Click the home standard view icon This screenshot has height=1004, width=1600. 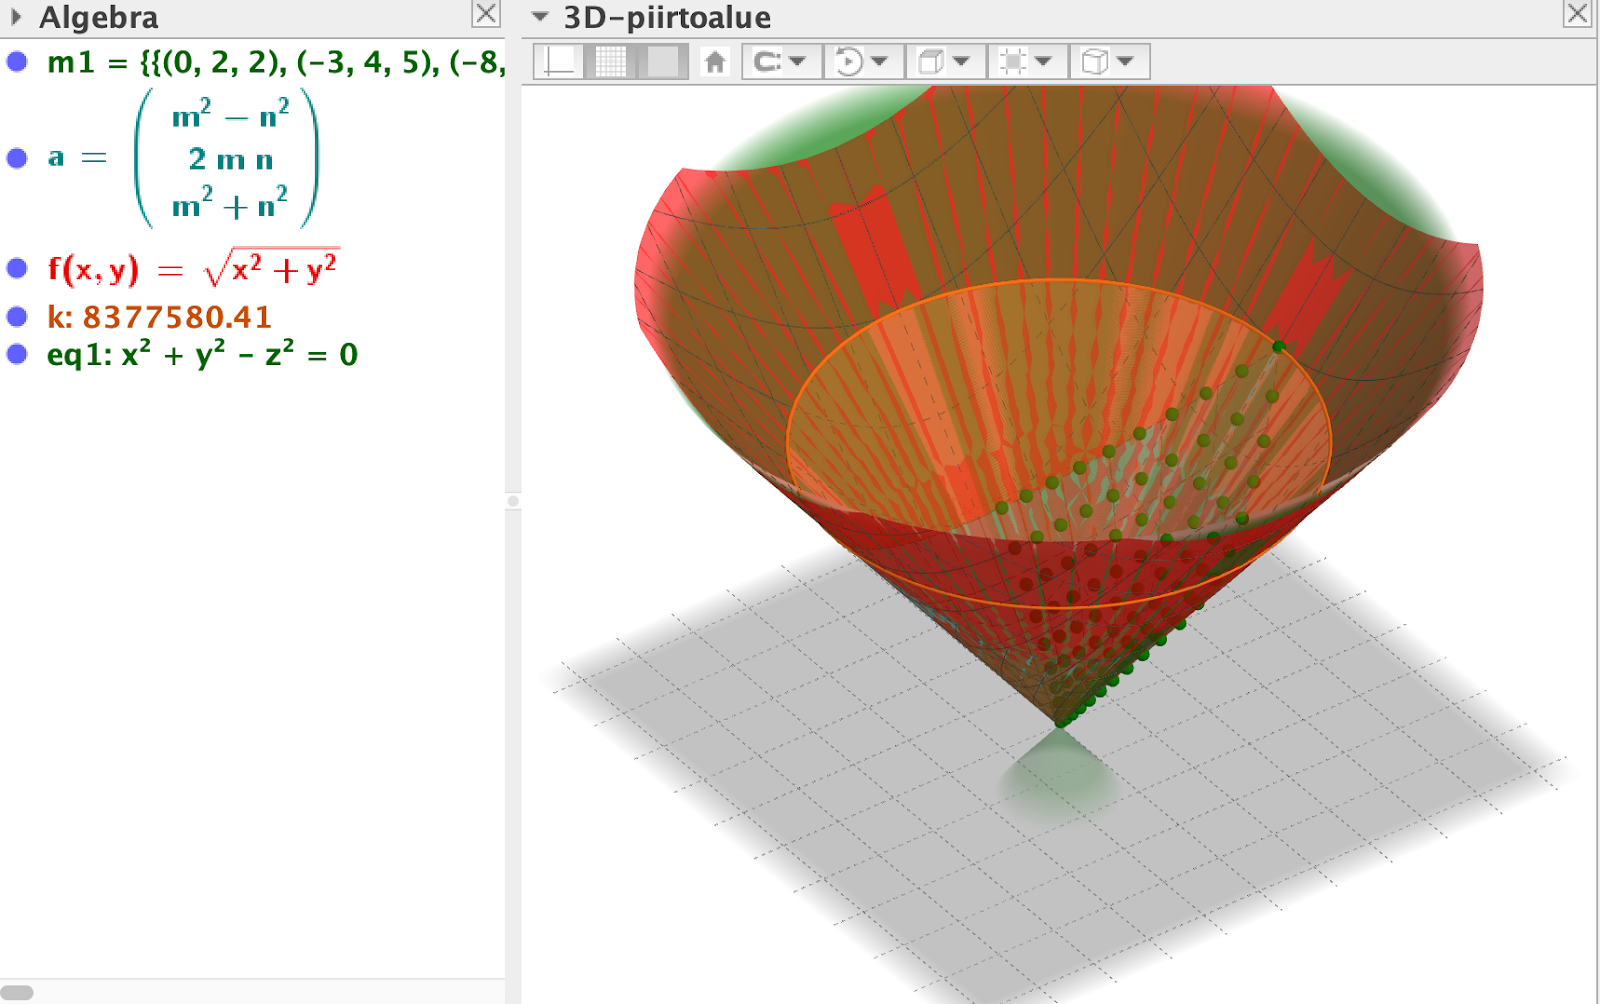(715, 62)
